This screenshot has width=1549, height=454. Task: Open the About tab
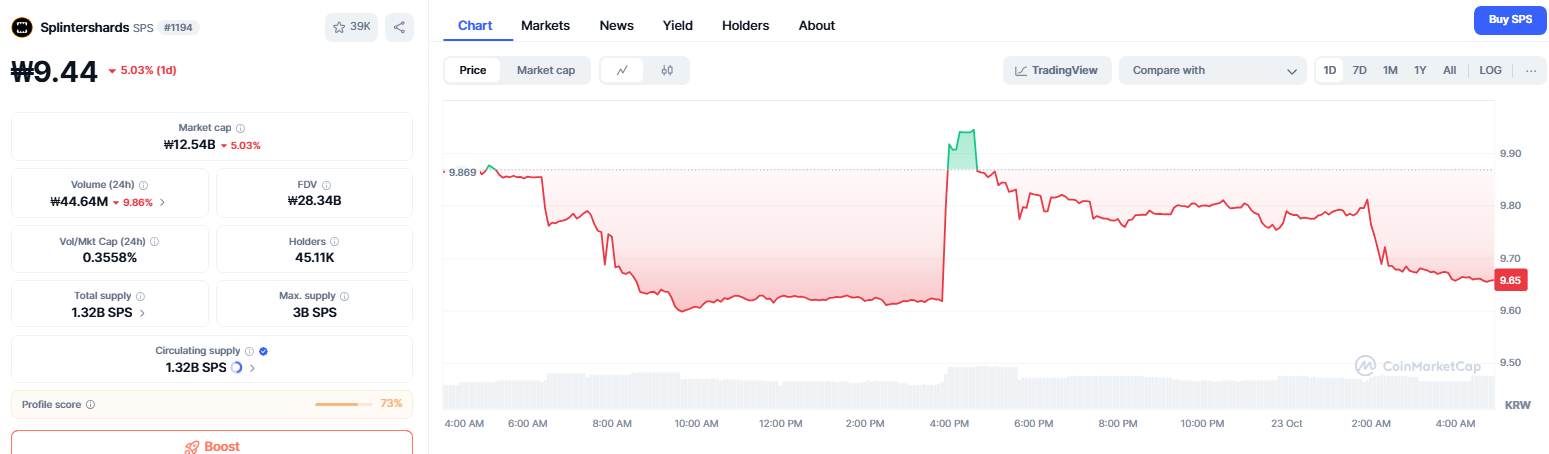[x=817, y=25]
